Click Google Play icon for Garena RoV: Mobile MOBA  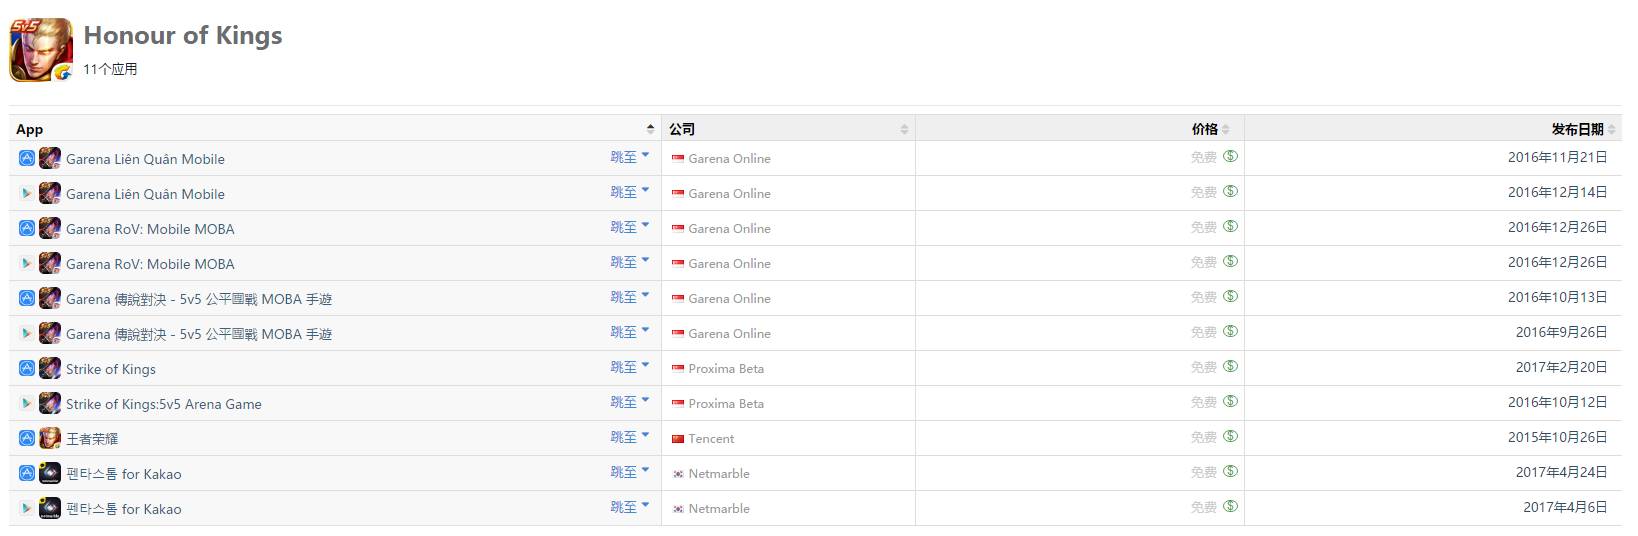pyautogui.click(x=27, y=263)
